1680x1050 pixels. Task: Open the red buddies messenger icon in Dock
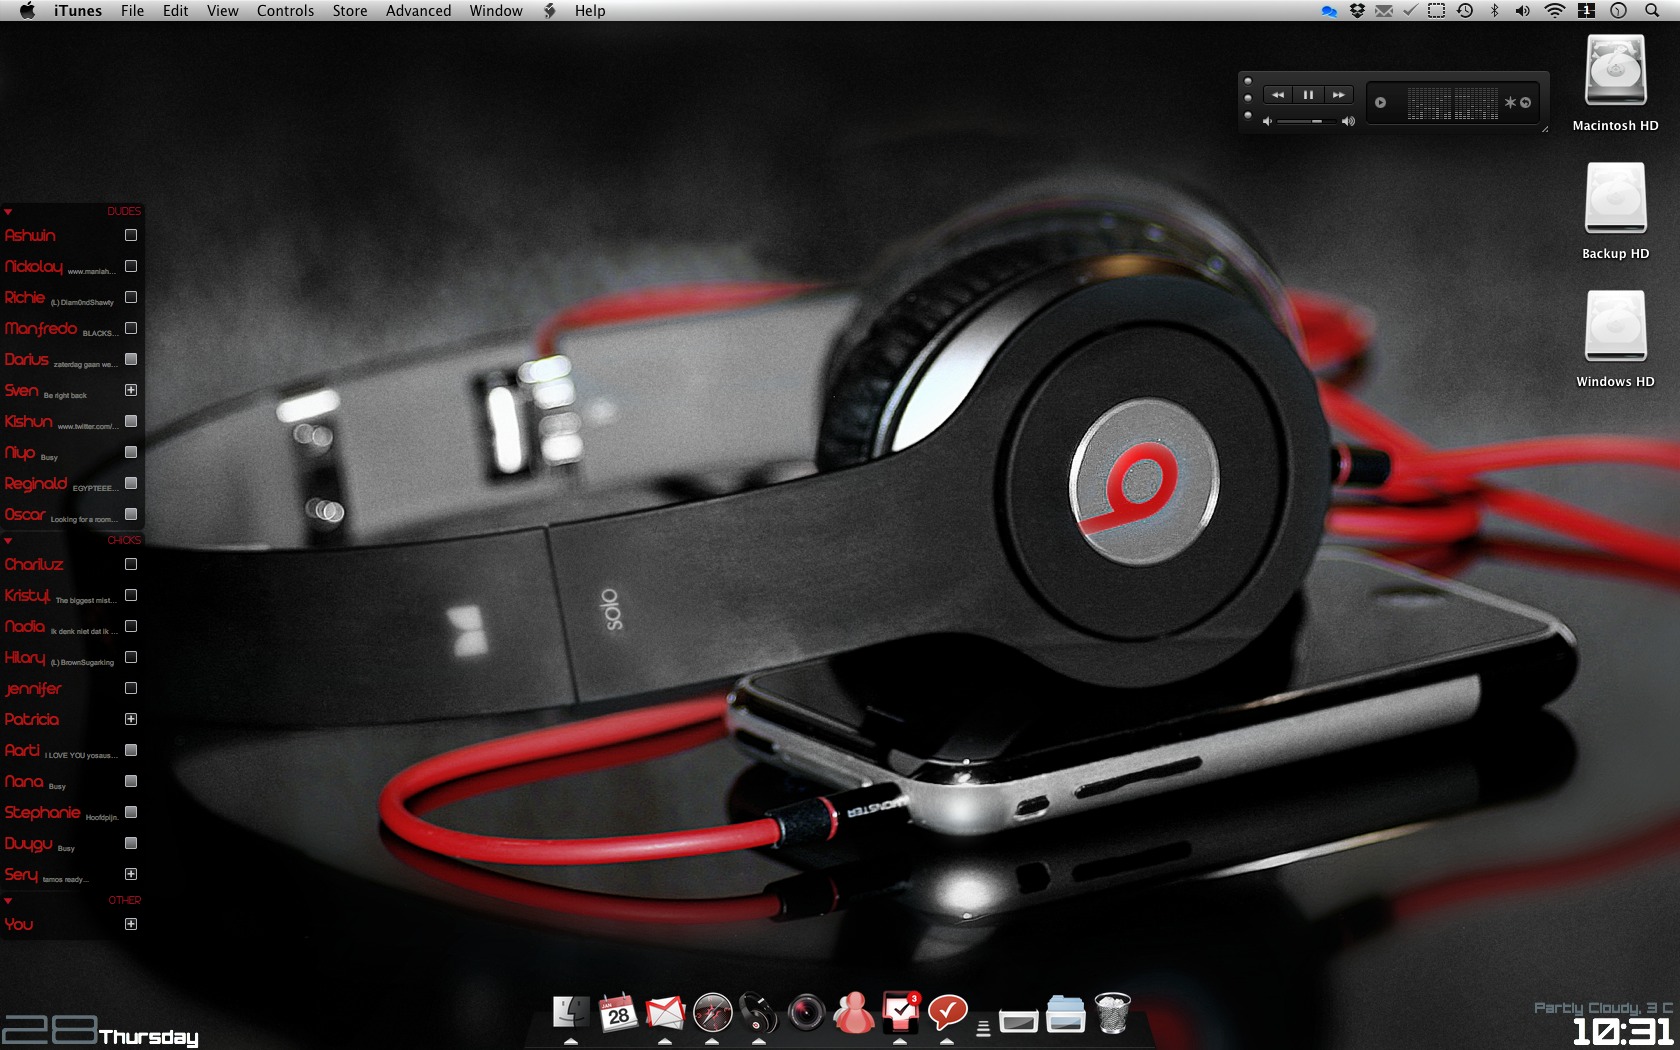pyautogui.click(x=853, y=1012)
